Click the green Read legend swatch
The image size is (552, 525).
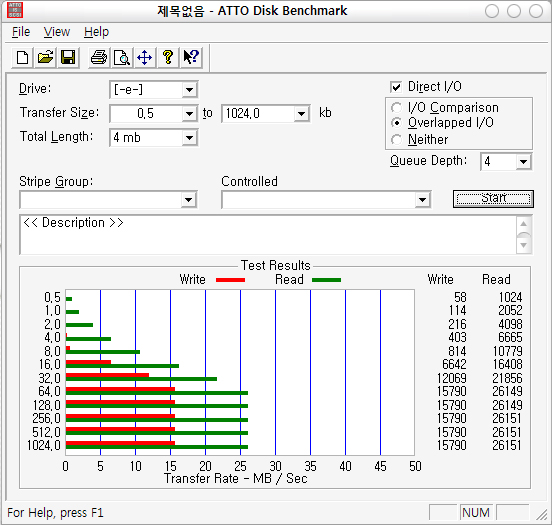[326, 280]
